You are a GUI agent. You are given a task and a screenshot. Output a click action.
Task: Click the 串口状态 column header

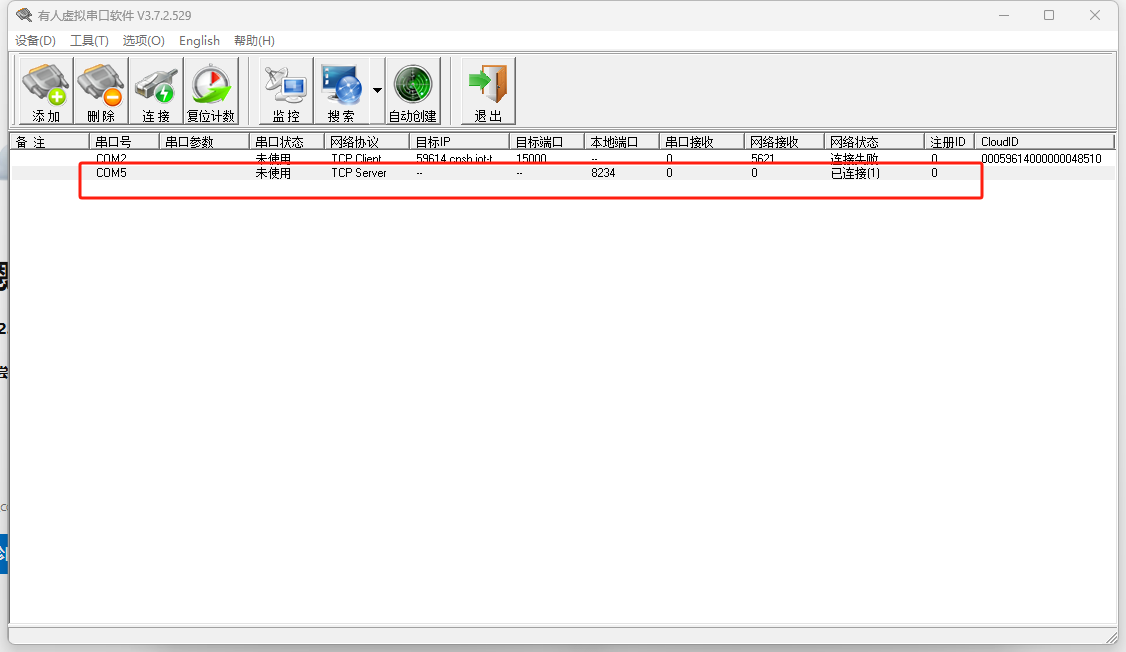[287, 141]
